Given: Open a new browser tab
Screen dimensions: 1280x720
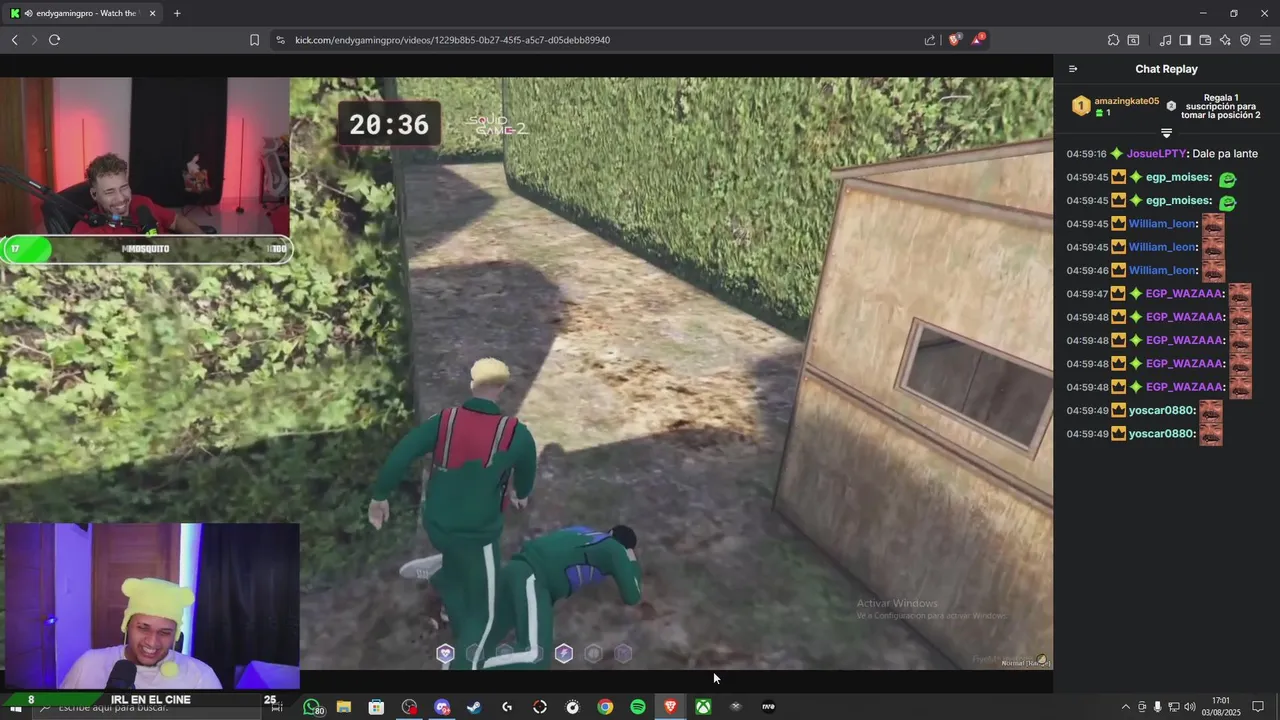Looking at the screenshot, I should (x=177, y=13).
